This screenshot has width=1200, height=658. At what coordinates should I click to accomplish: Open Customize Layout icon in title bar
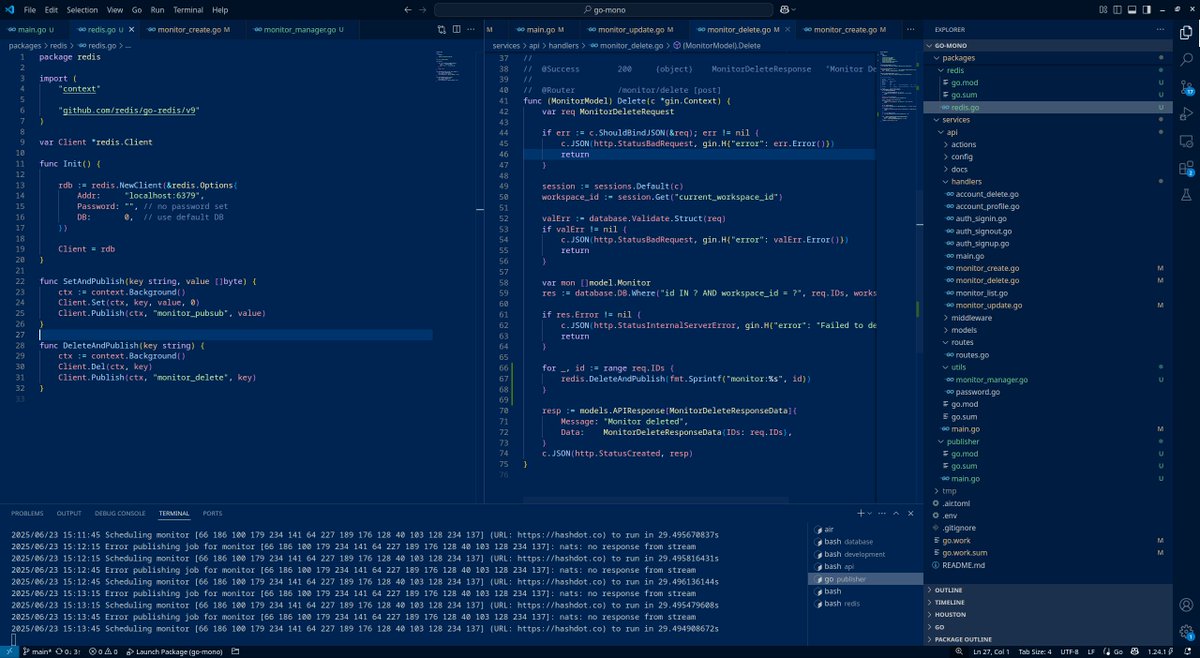[x=1104, y=9]
